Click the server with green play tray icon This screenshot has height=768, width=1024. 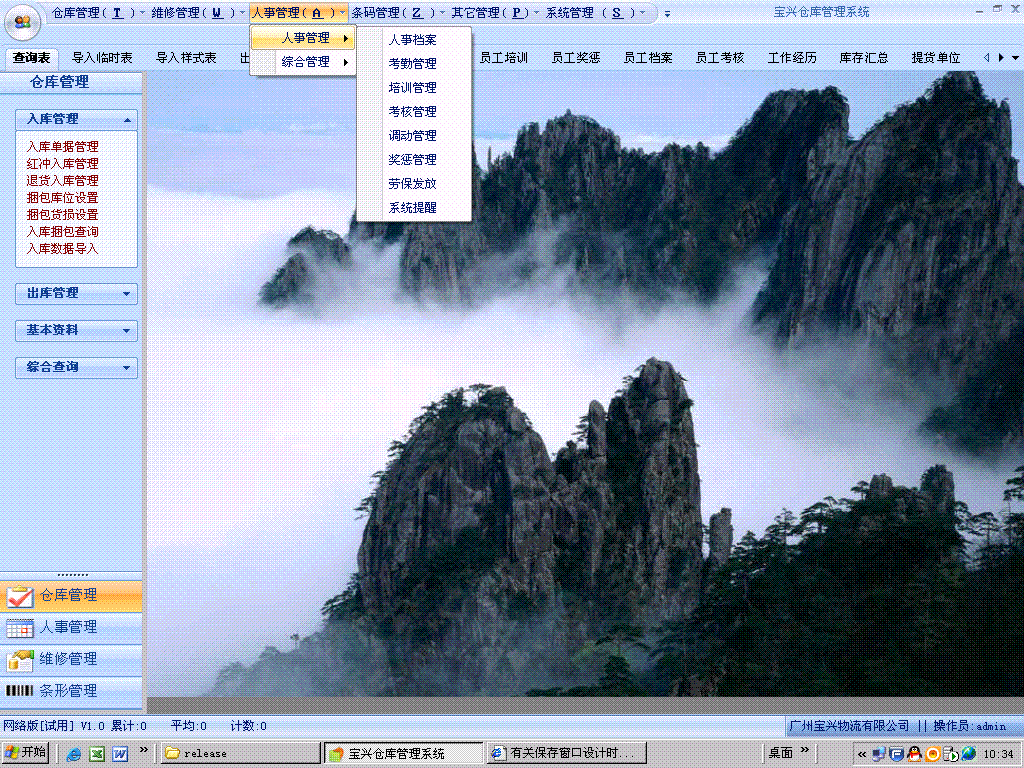click(x=950, y=754)
